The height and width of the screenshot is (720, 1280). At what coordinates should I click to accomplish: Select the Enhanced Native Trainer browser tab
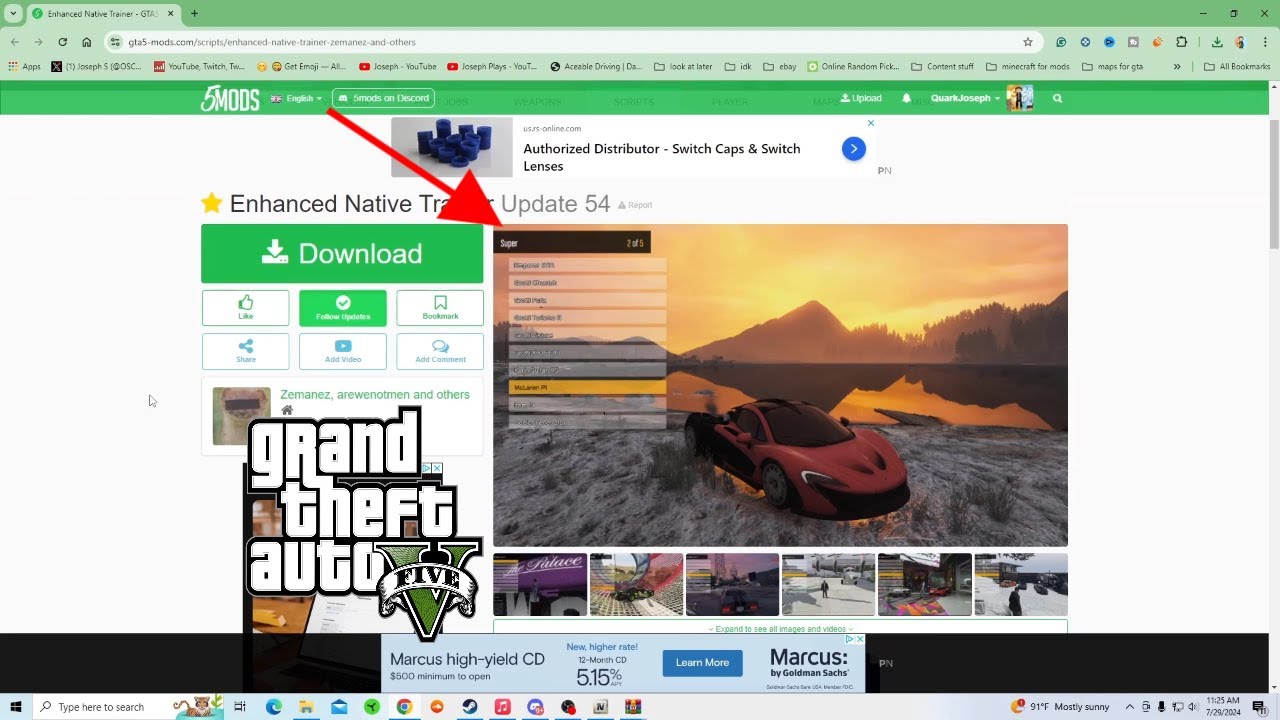103,14
